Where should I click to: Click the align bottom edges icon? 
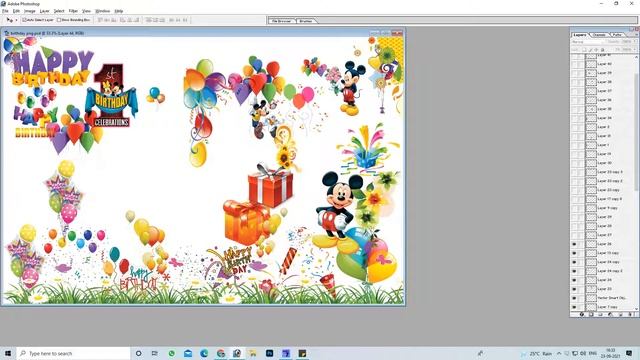point(114,20)
